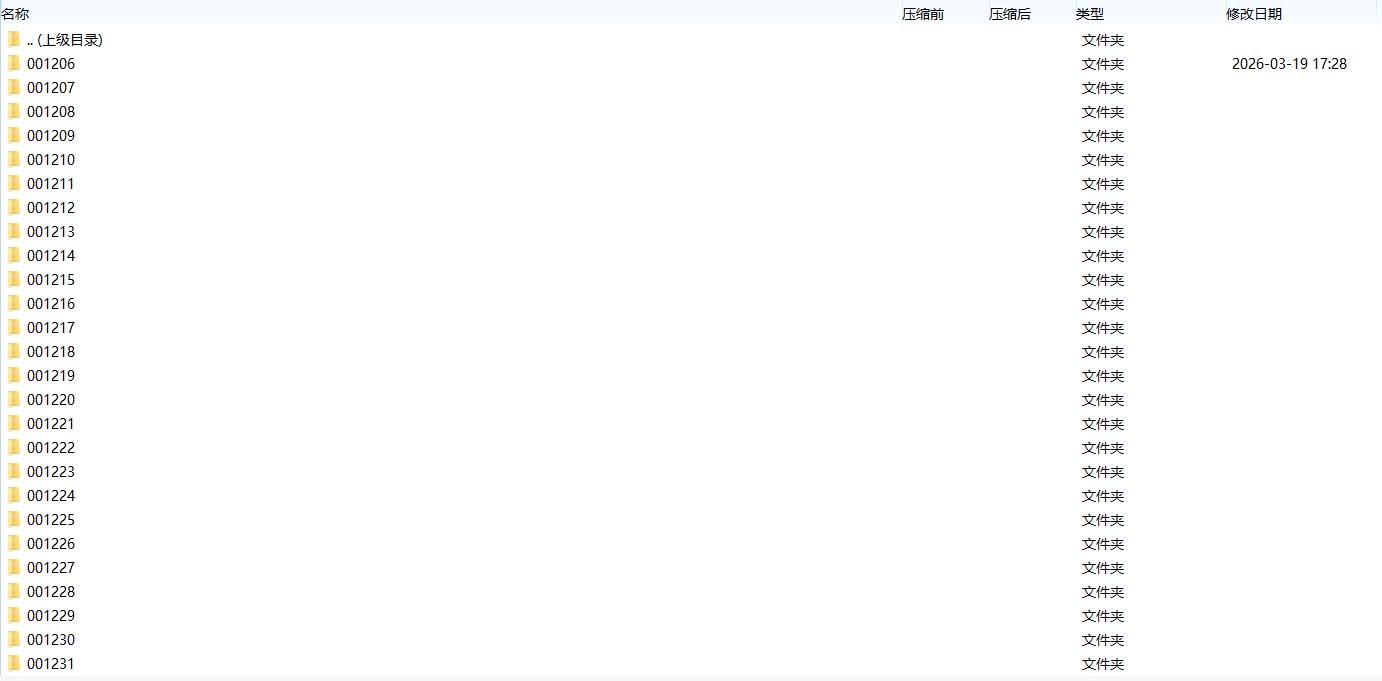Click the 压缩后 column header
The image size is (1382, 681).
point(1009,14)
